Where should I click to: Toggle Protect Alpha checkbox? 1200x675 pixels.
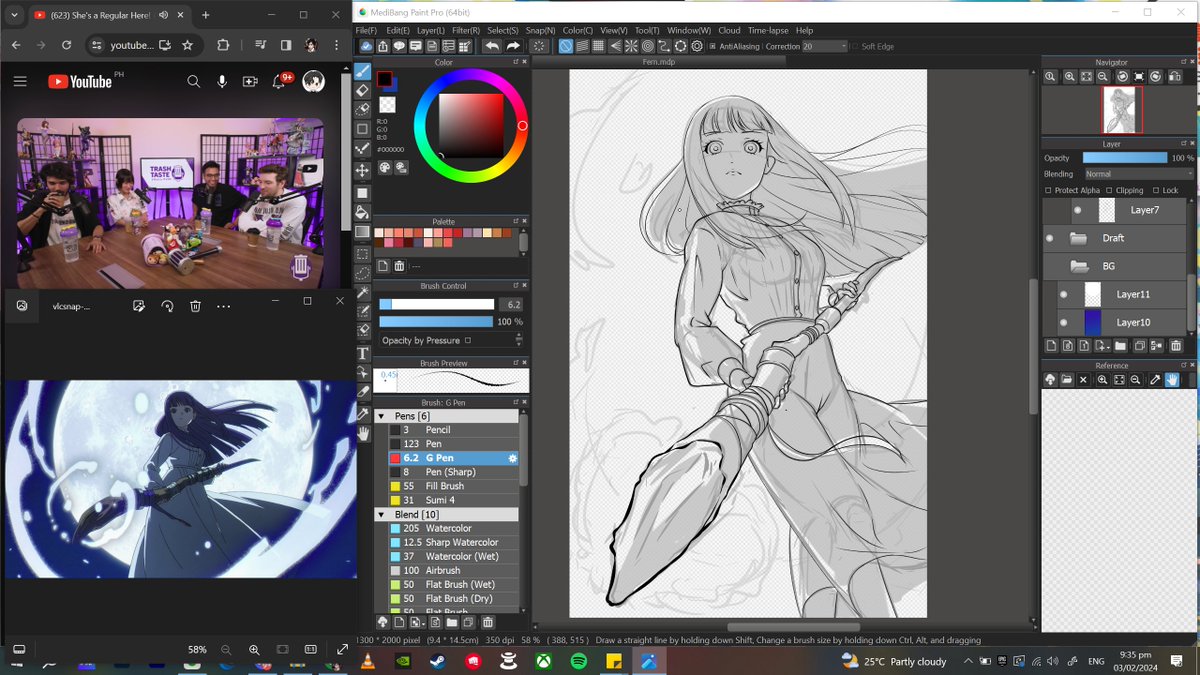click(1048, 190)
